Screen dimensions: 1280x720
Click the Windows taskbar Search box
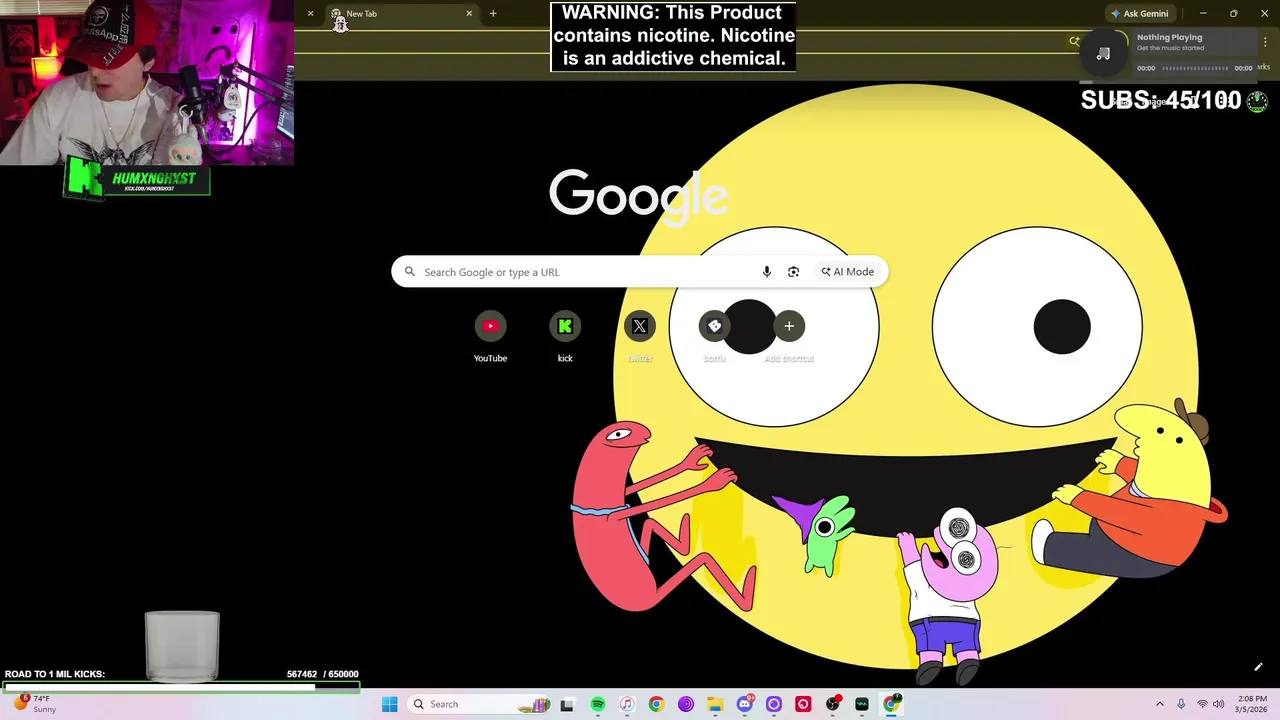pyautogui.click(x=480, y=704)
